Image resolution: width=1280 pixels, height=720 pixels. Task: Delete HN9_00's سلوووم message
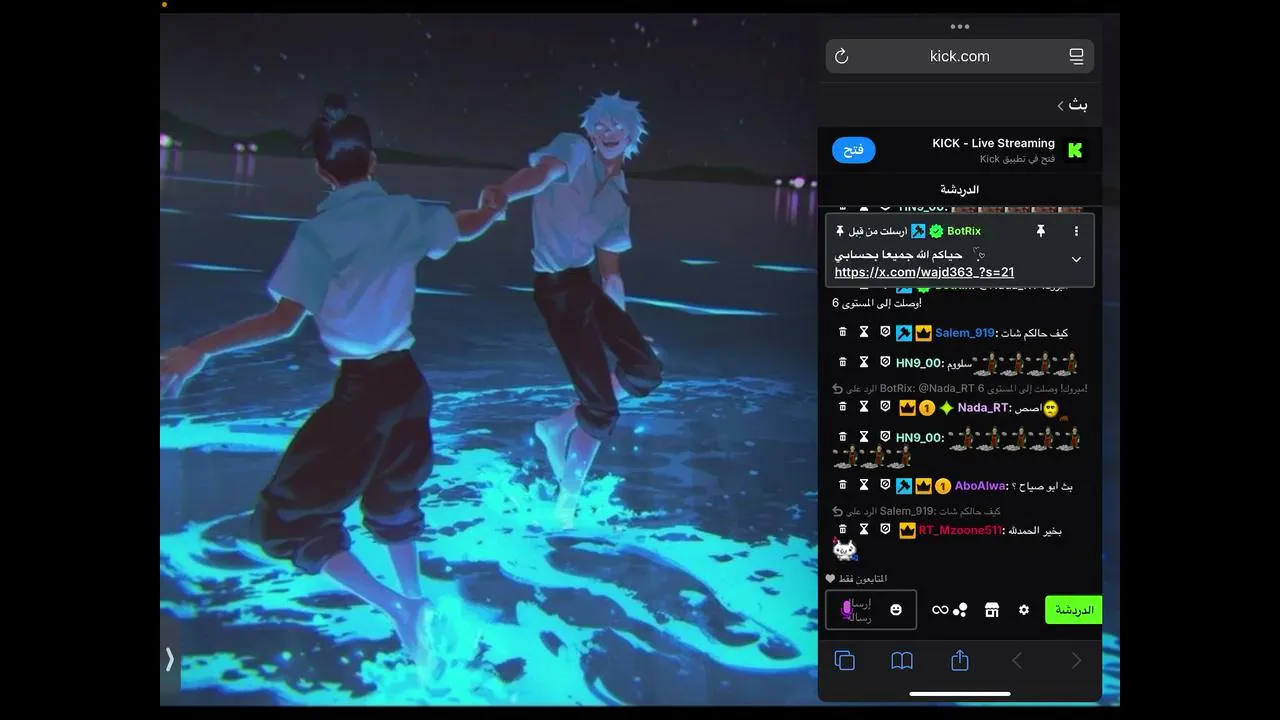(x=842, y=362)
